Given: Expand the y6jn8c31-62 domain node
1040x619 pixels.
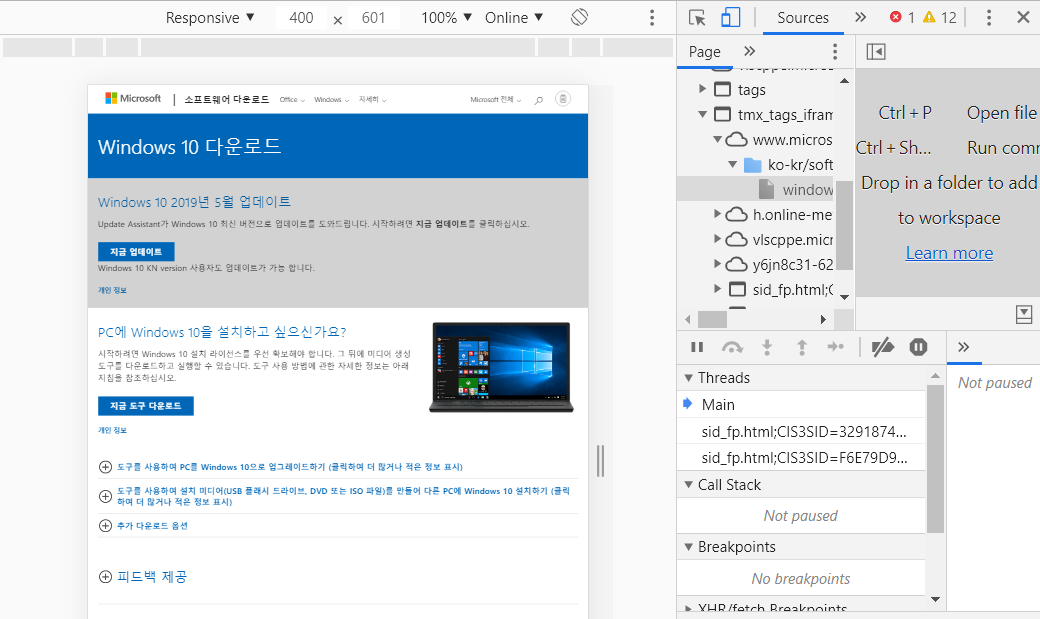Looking at the screenshot, I should point(717,263).
